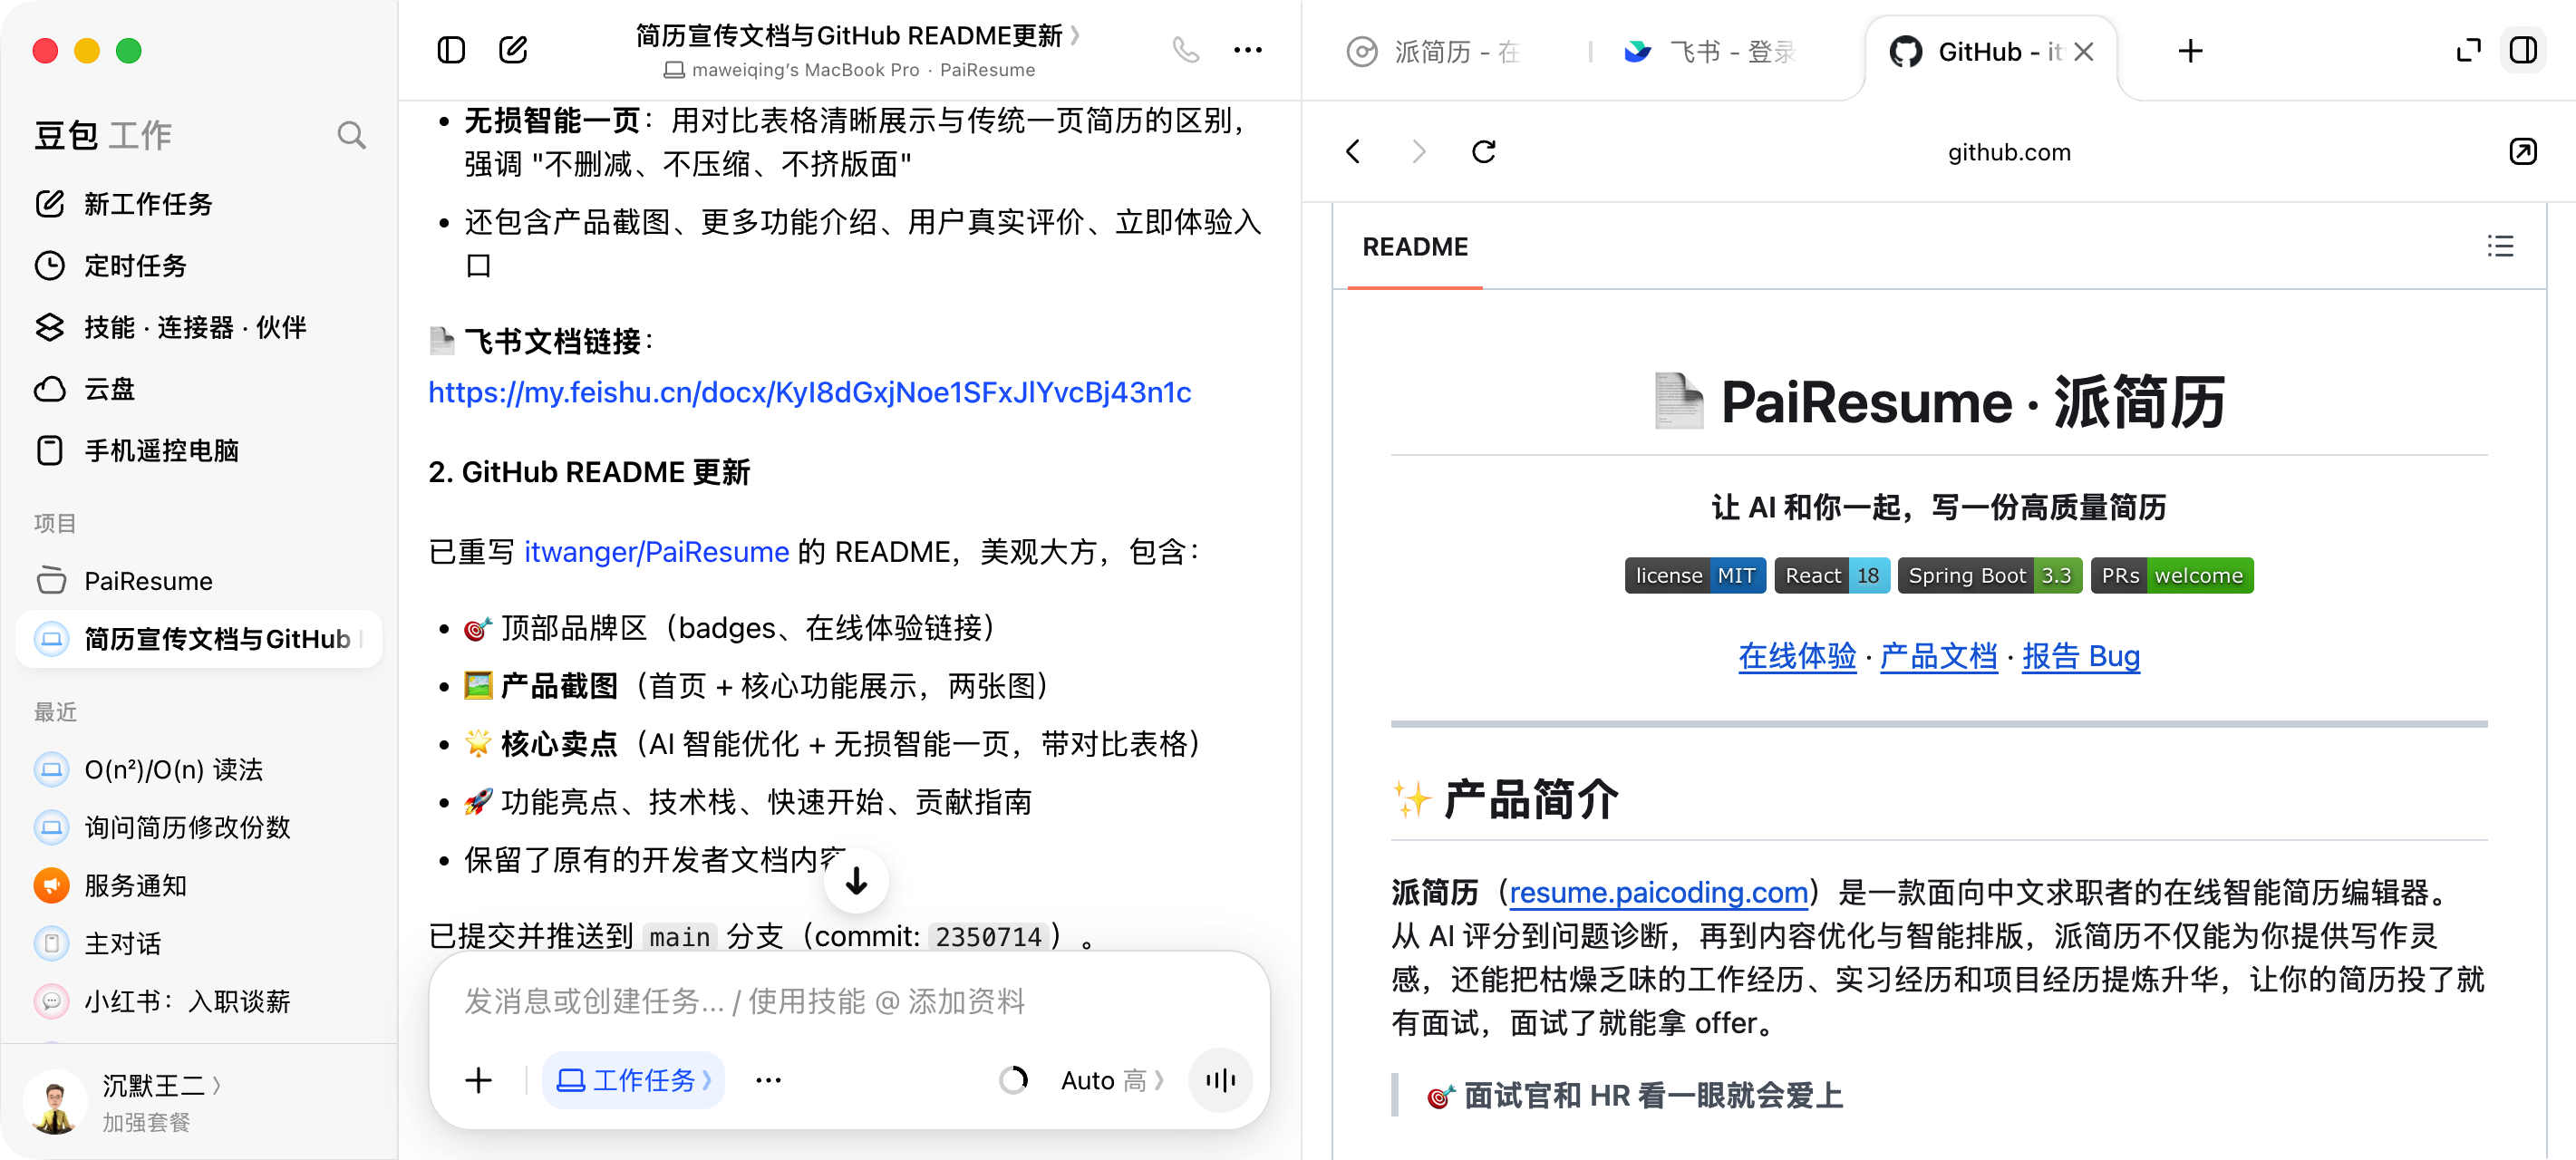Click the 项目 section label
The image size is (2576, 1160).
click(x=55, y=523)
